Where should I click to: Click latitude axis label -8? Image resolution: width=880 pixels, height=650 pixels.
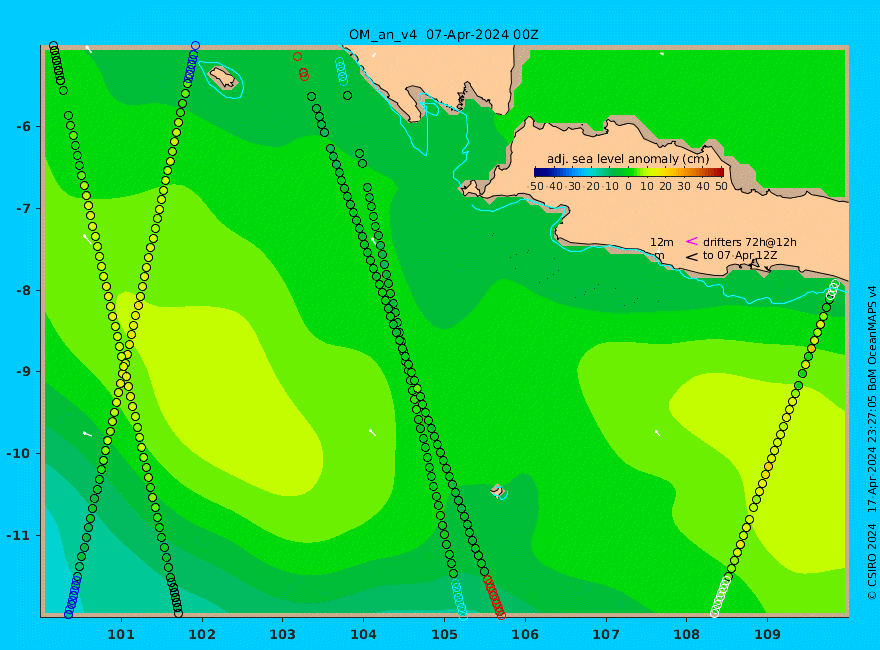coord(24,290)
